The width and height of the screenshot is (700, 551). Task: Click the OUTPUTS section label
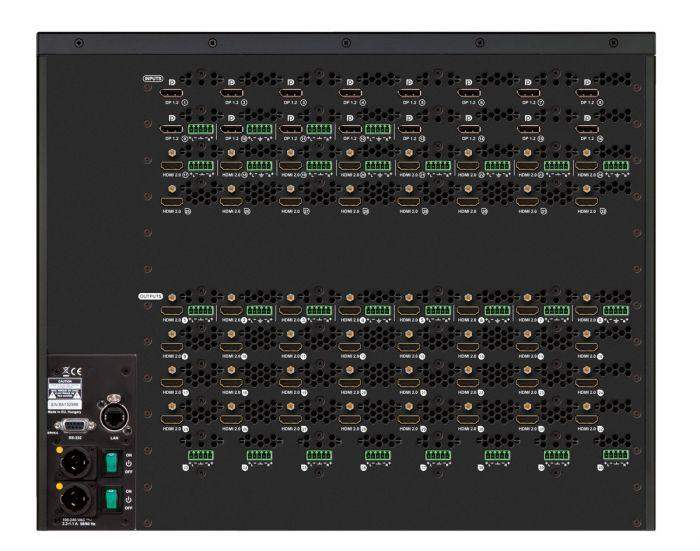[x=151, y=296]
